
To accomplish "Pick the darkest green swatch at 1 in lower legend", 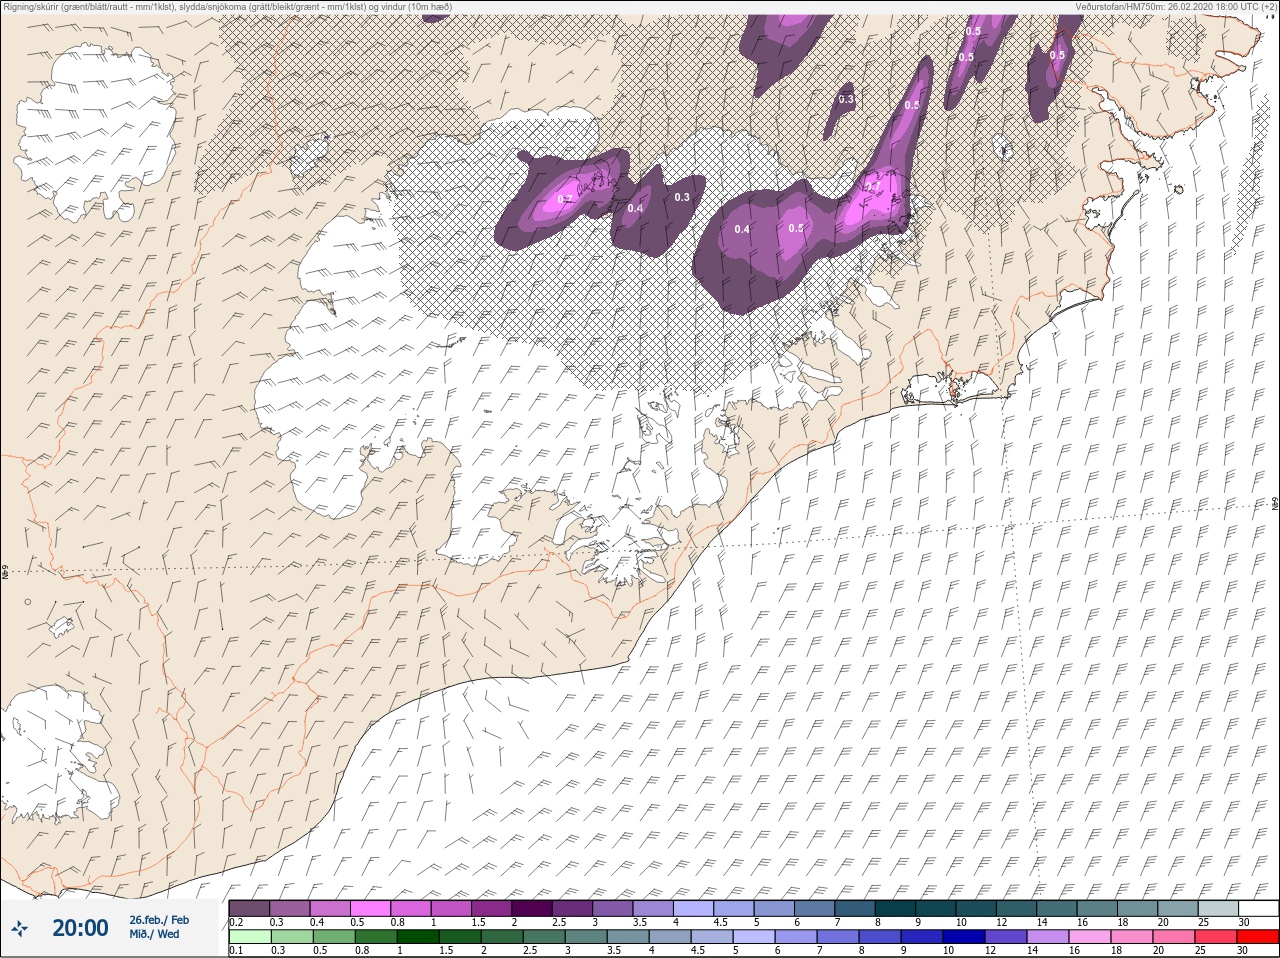I will pyautogui.click(x=416, y=937).
